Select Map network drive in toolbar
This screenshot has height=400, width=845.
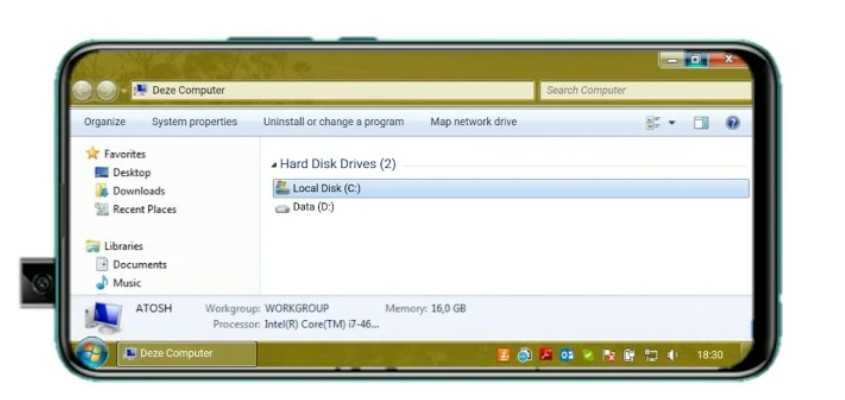(x=473, y=122)
